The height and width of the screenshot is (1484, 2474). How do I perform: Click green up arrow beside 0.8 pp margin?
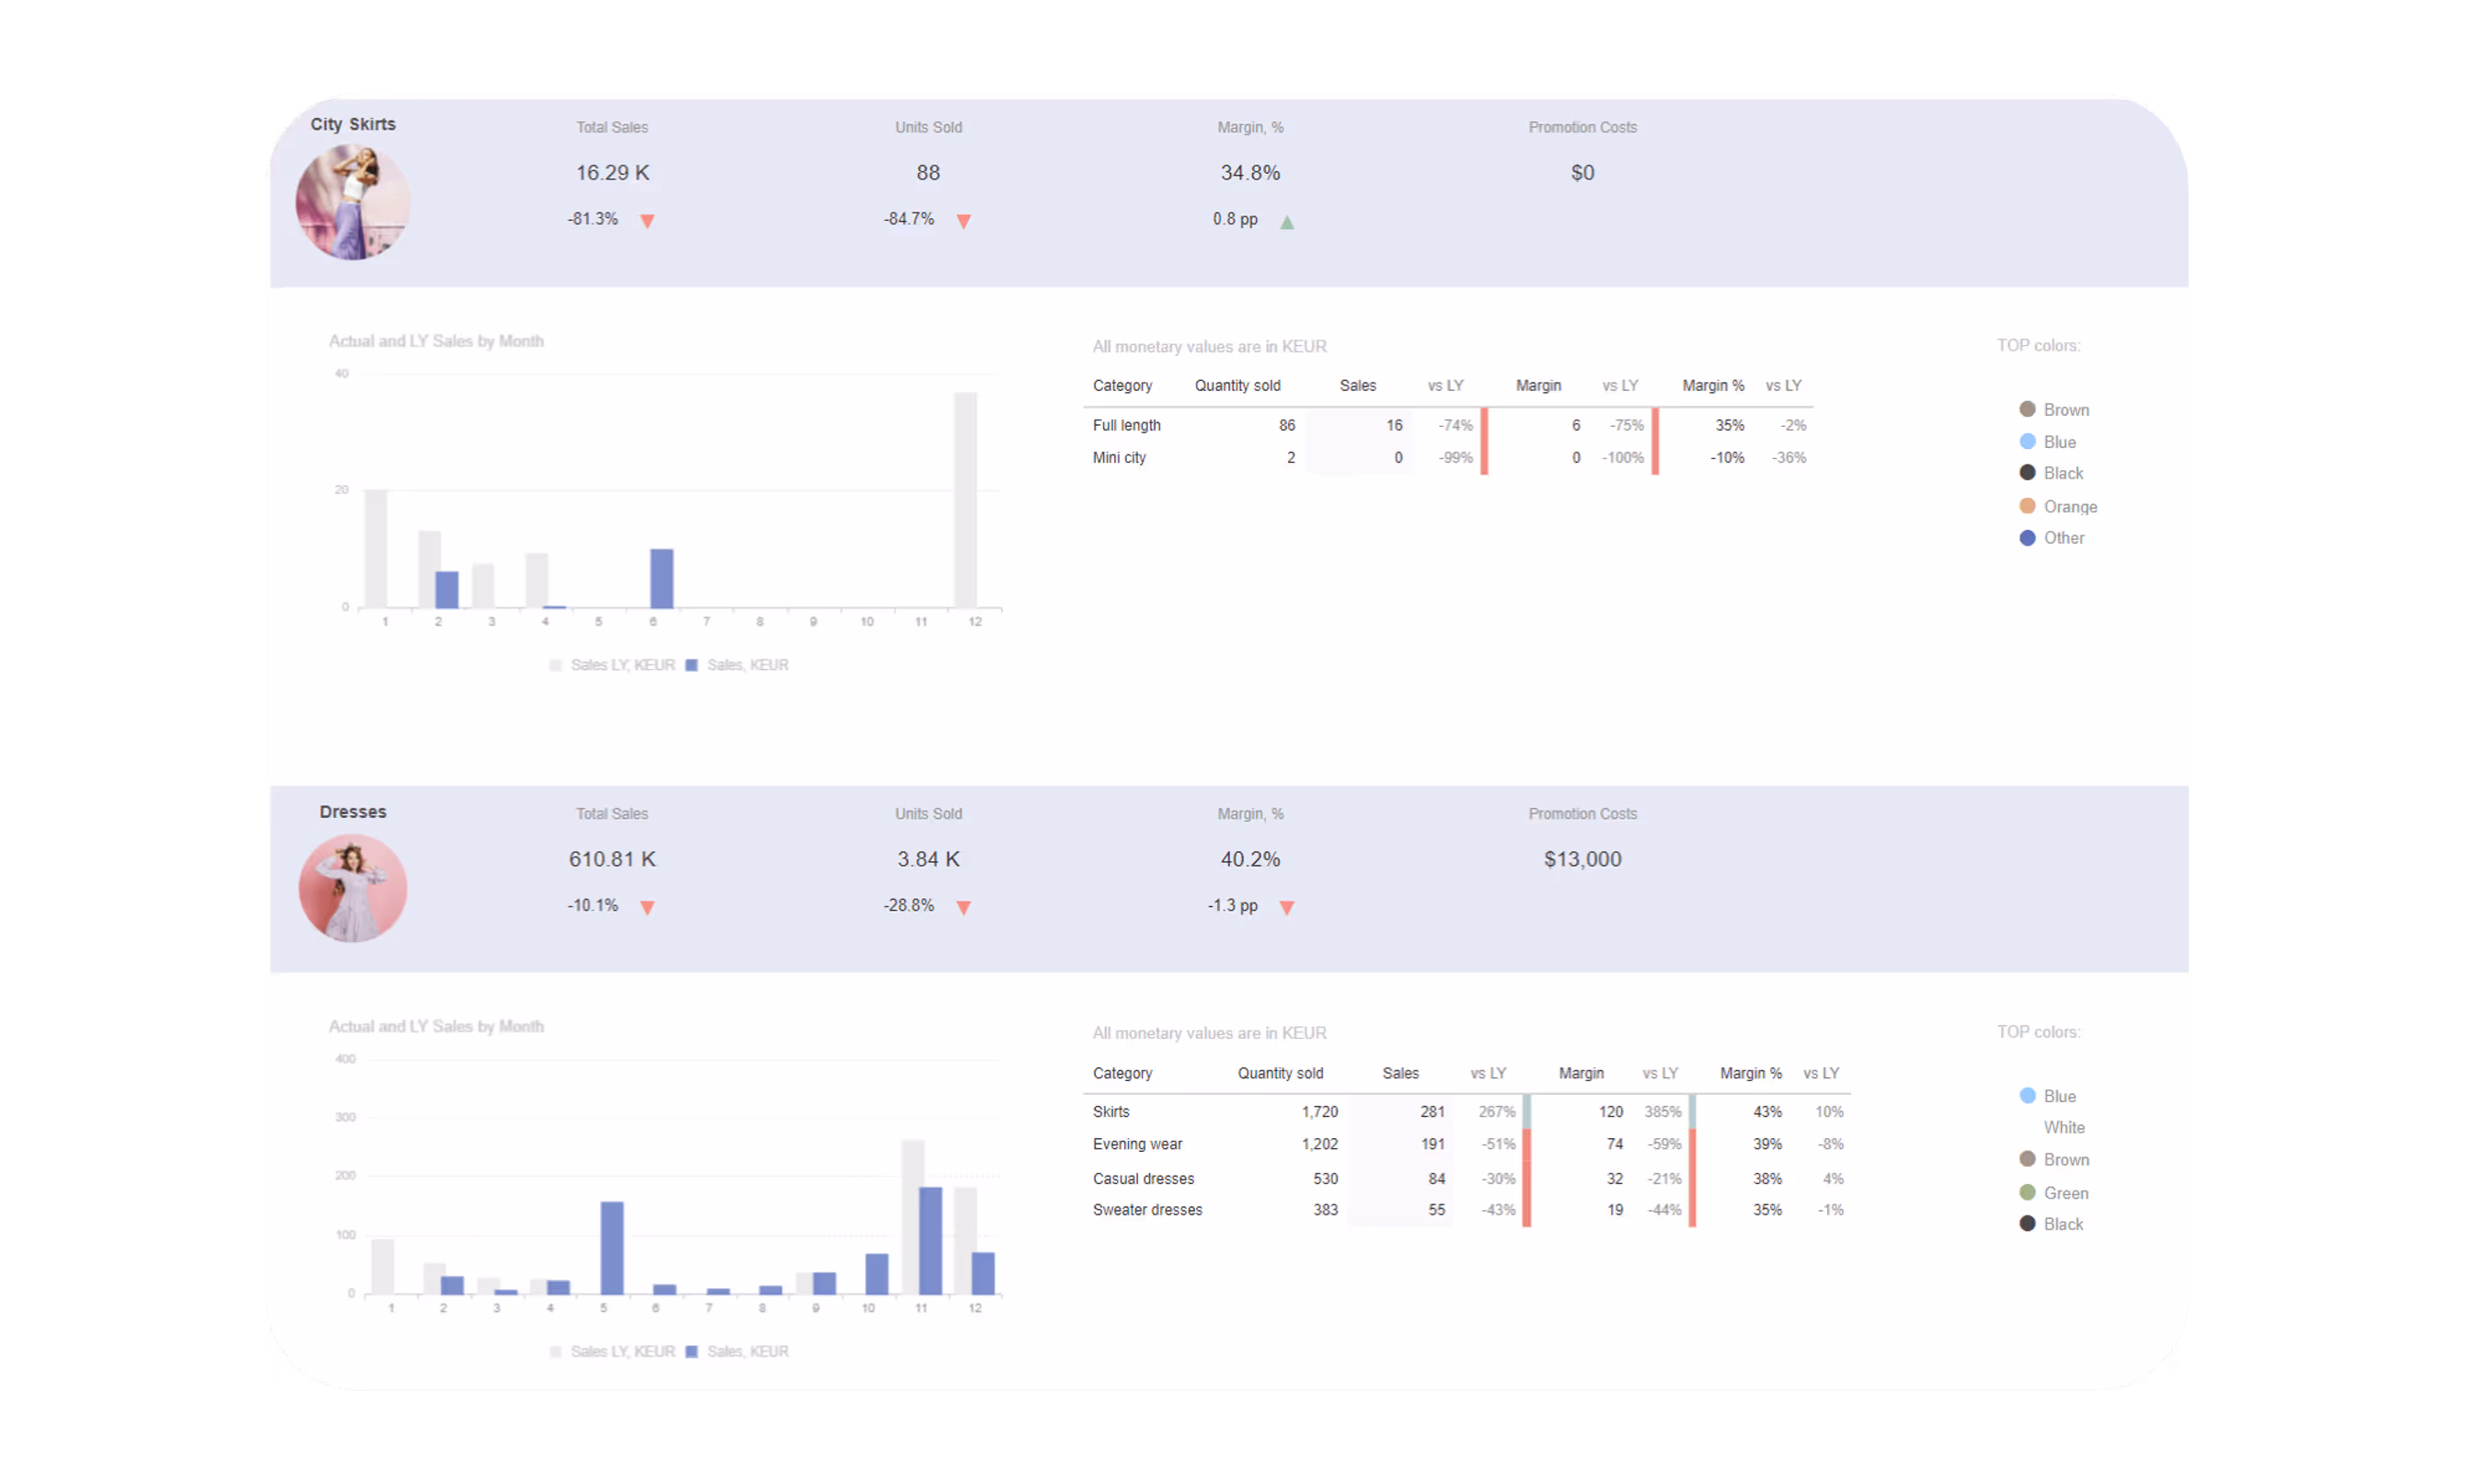pyautogui.click(x=1287, y=222)
